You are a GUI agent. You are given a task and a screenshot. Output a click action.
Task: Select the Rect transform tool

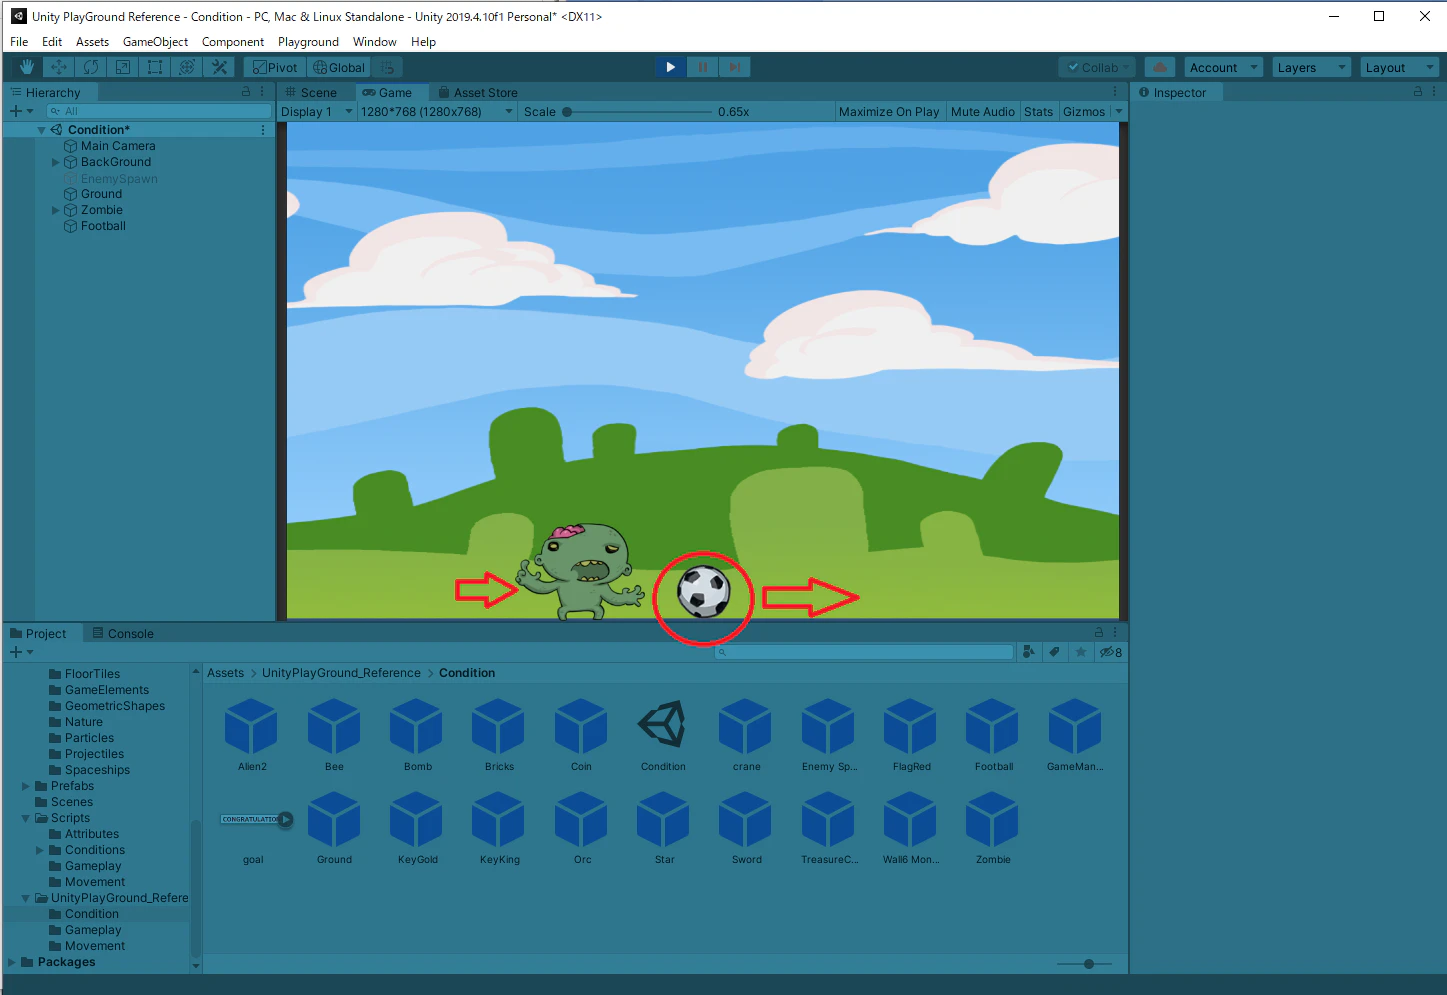(x=155, y=67)
